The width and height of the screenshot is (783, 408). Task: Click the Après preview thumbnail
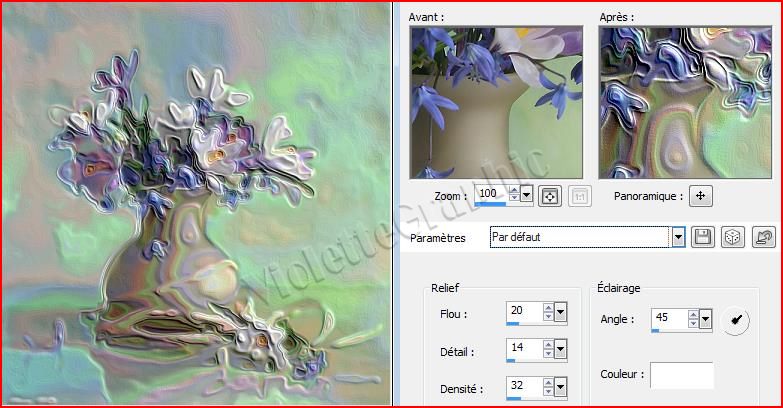(x=685, y=102)
